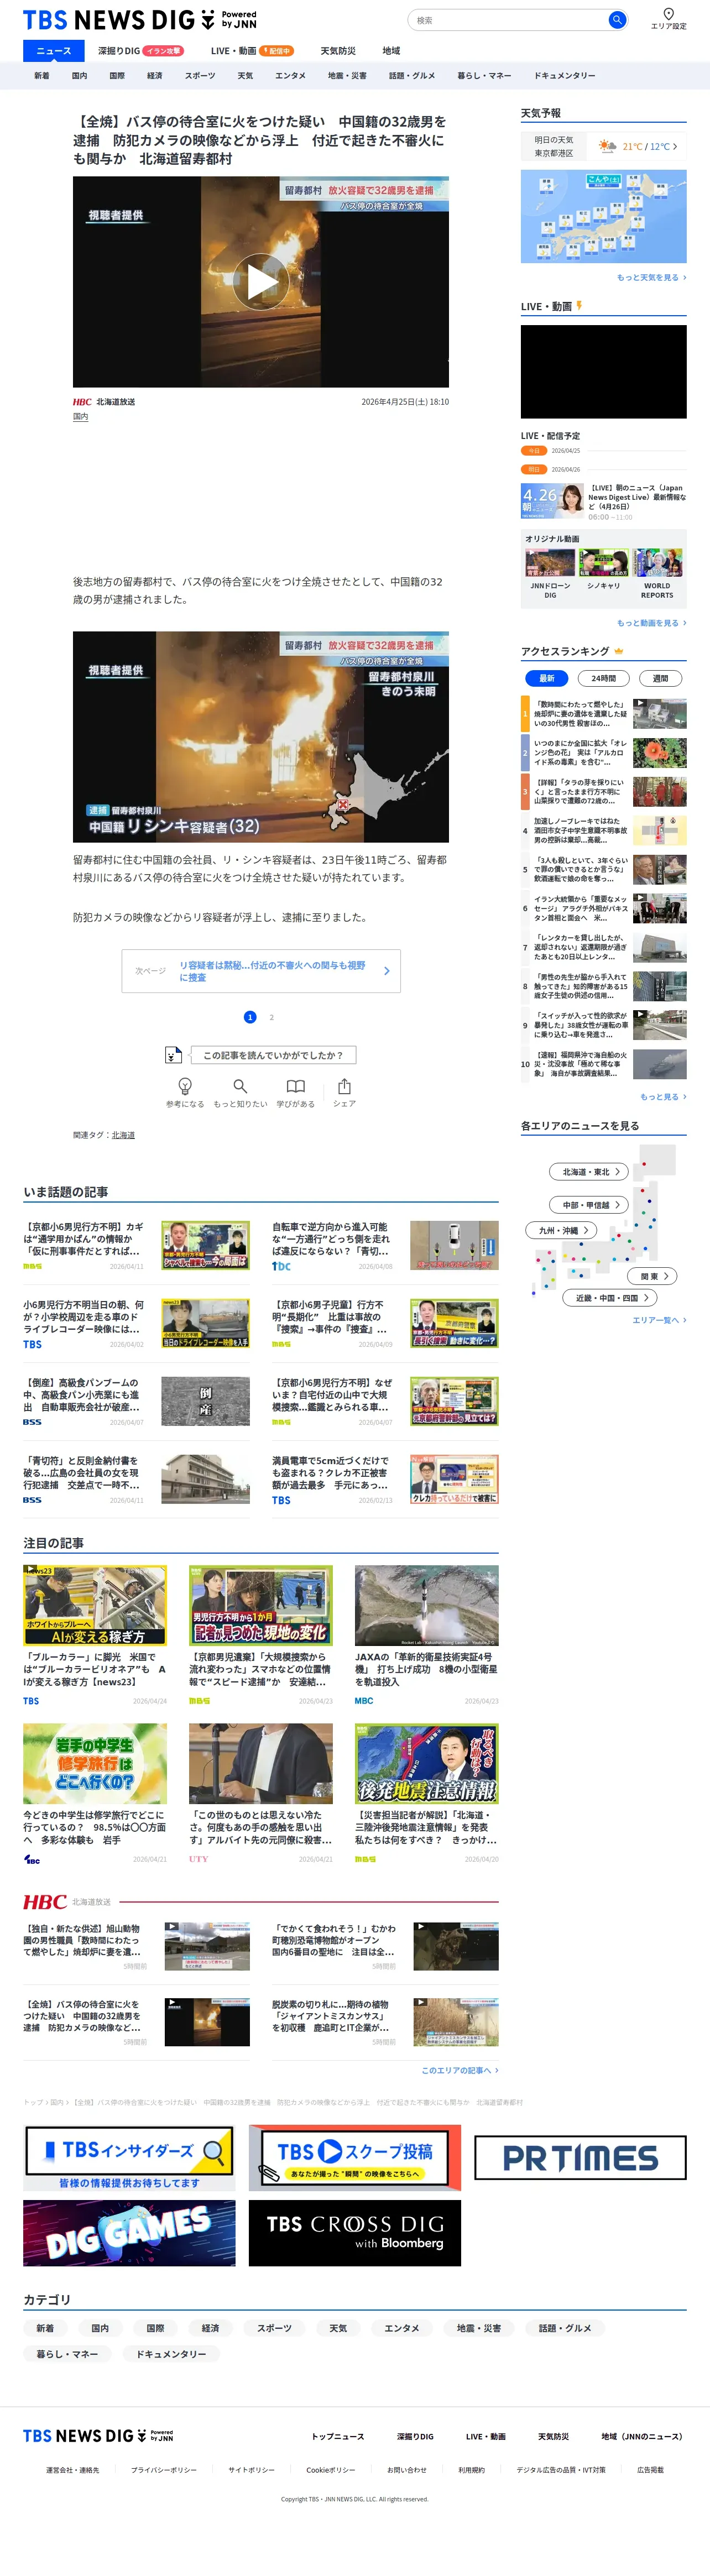
Task: Switch to the ニュース tab
Action: (x=54, y=51)
